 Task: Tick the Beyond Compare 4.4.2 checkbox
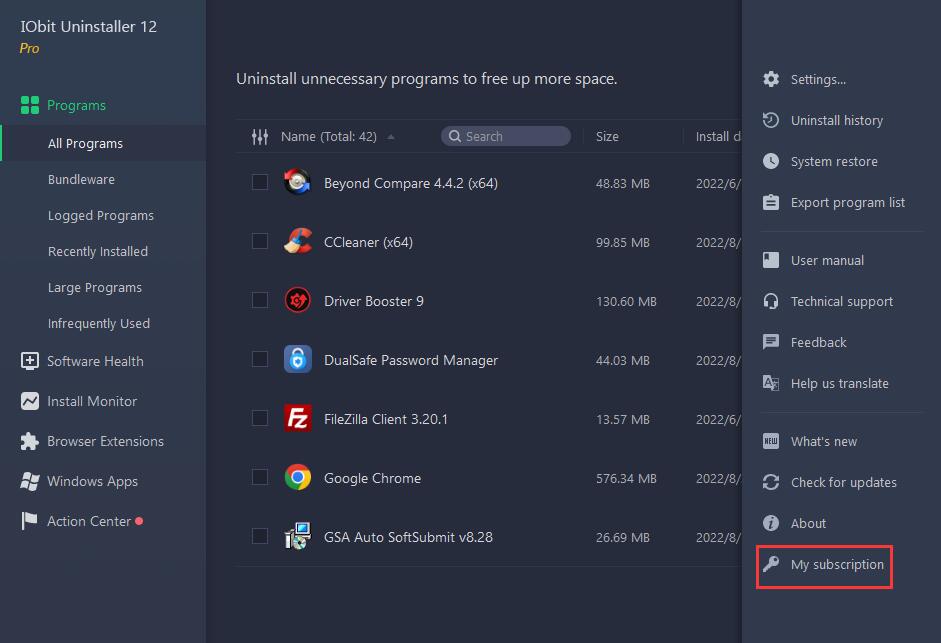[260, 182]
